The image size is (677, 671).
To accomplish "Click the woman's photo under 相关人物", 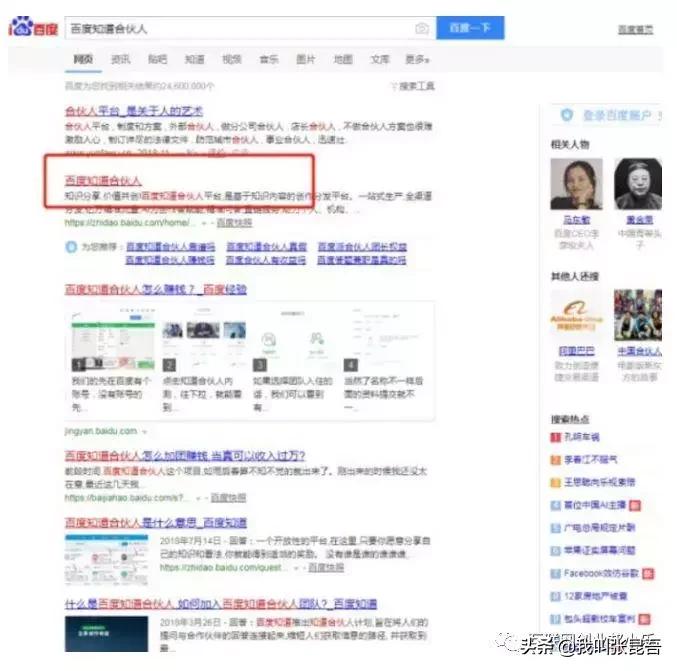I will 576,184.
